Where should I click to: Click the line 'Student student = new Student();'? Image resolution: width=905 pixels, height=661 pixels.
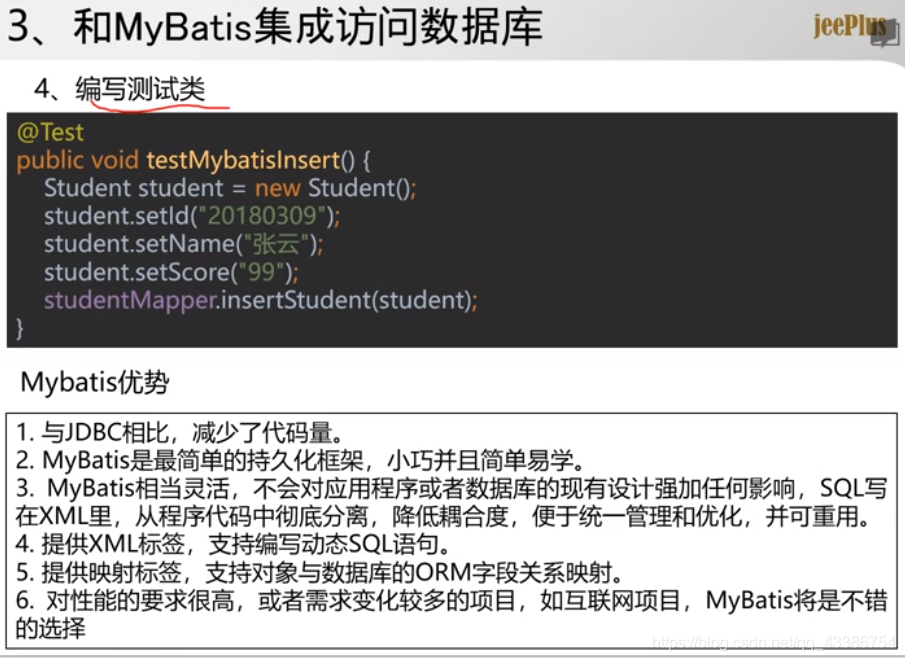pos(230,188)
